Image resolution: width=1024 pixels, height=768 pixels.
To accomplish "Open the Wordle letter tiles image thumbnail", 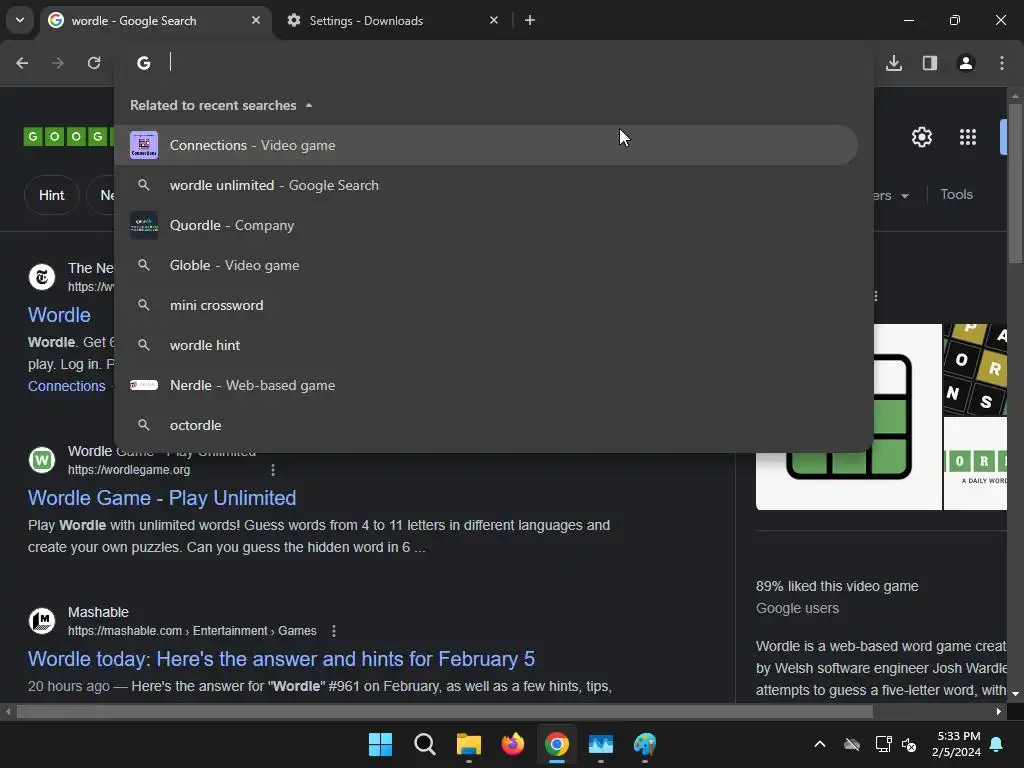I will pos(975,369).
